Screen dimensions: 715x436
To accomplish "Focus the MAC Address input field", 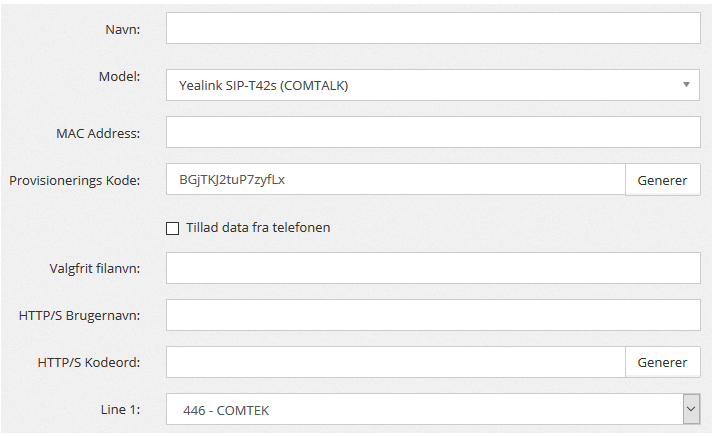I will tap(433, 132).
